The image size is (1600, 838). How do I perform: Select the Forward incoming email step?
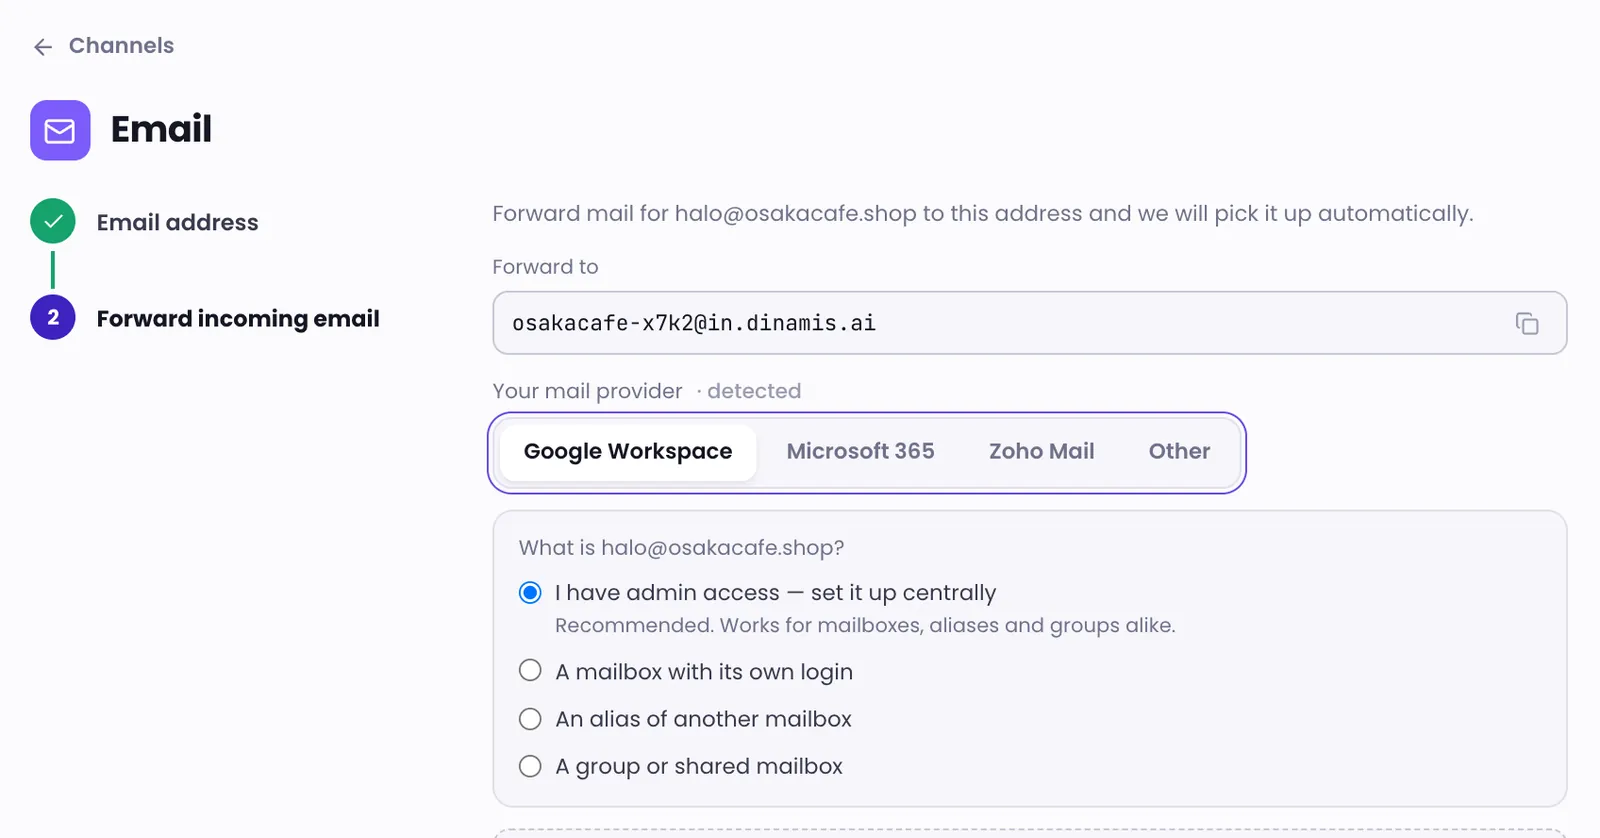(238, 318)
